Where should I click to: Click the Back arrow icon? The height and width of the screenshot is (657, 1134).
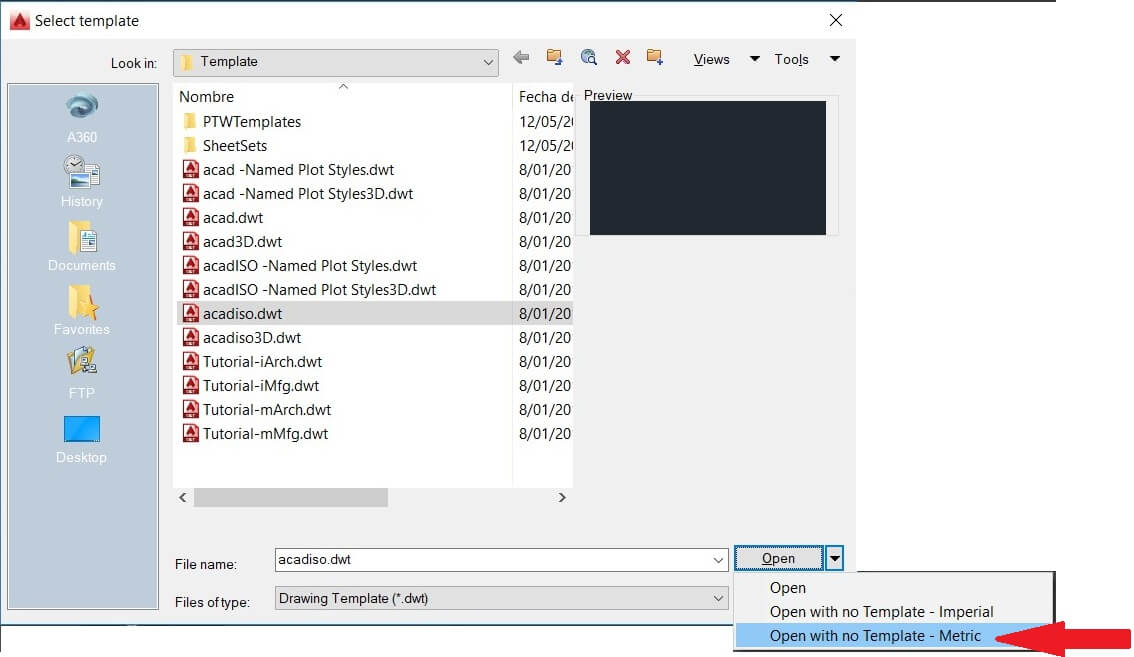click(x=521, y=58)
